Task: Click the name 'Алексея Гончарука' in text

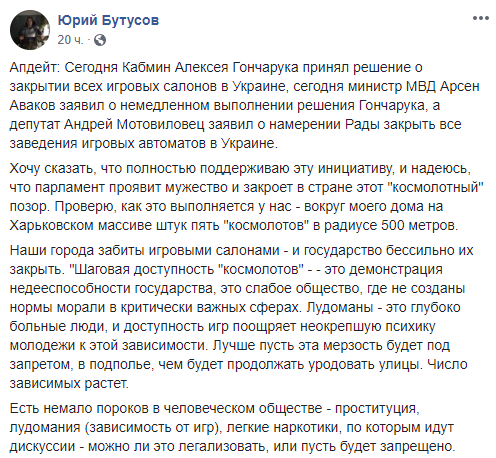Action: 237,68
